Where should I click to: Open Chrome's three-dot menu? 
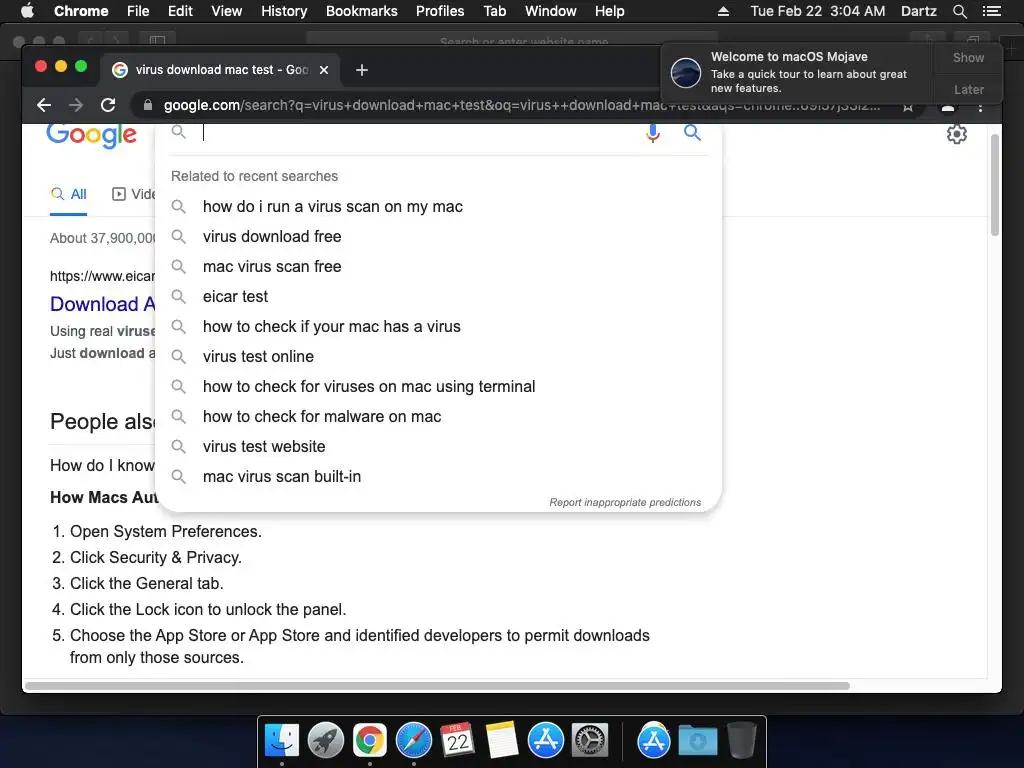[980, 107]
